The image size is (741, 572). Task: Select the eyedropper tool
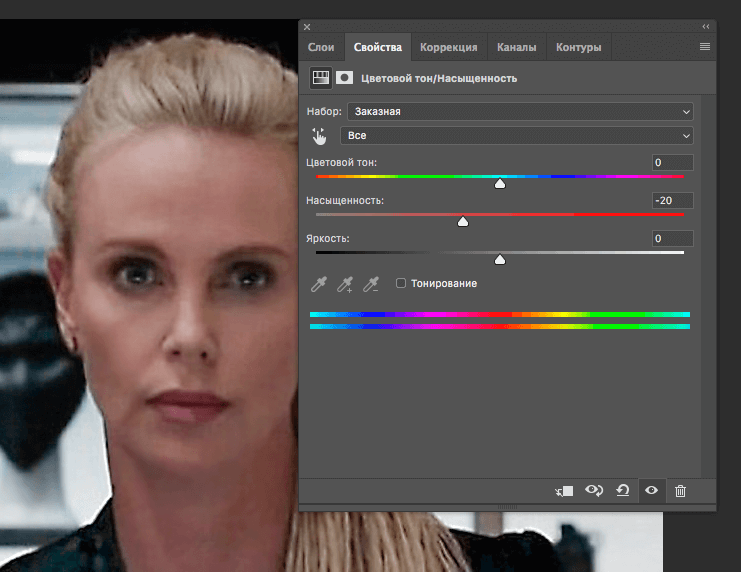coord(319,284)
